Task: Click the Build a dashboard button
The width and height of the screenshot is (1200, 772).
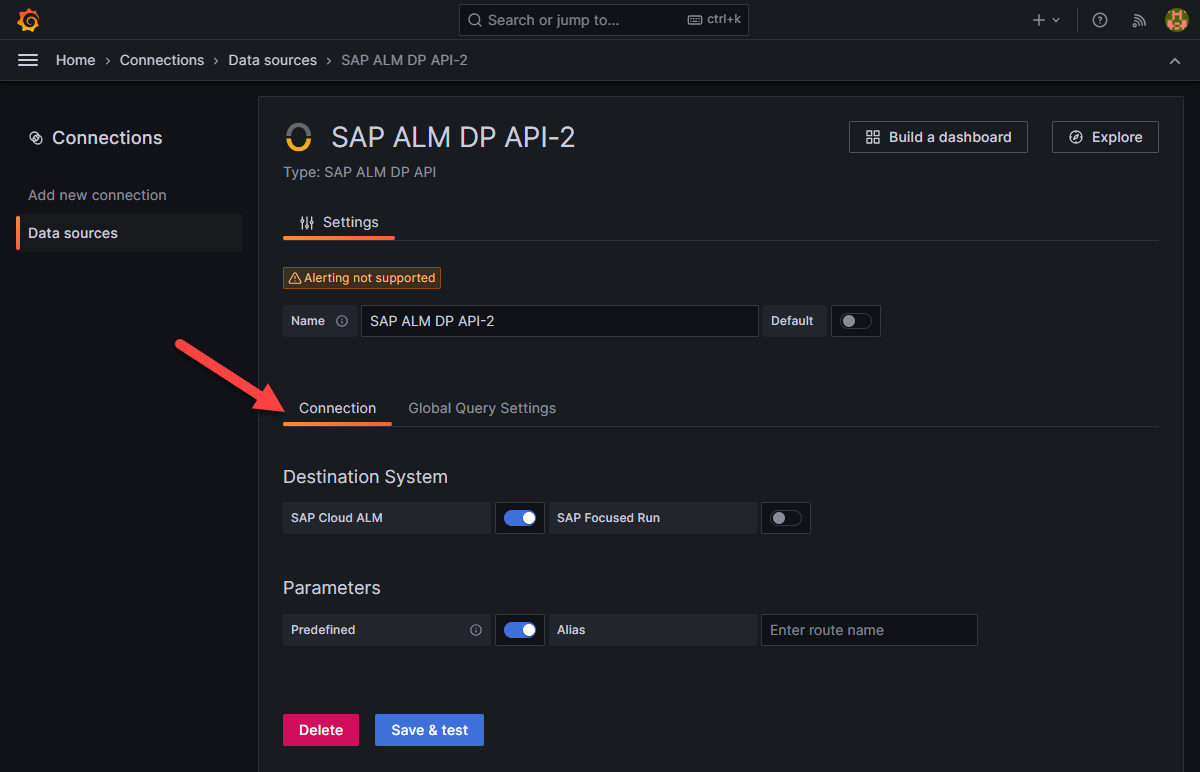Action: click(938, 137)
